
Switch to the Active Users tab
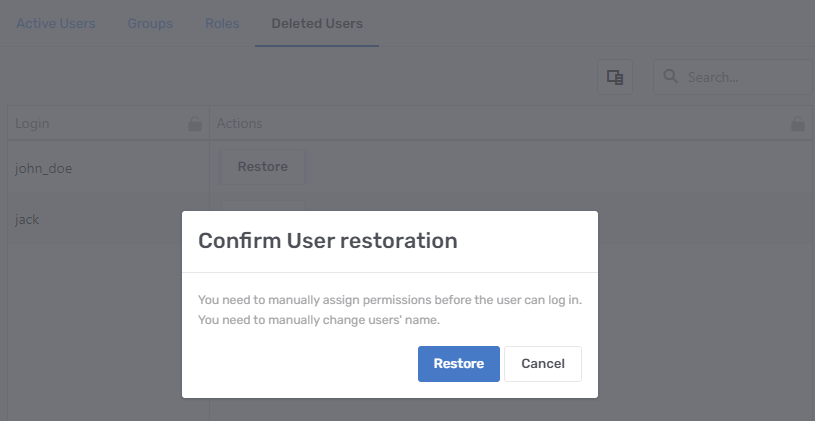coord(56,23)
